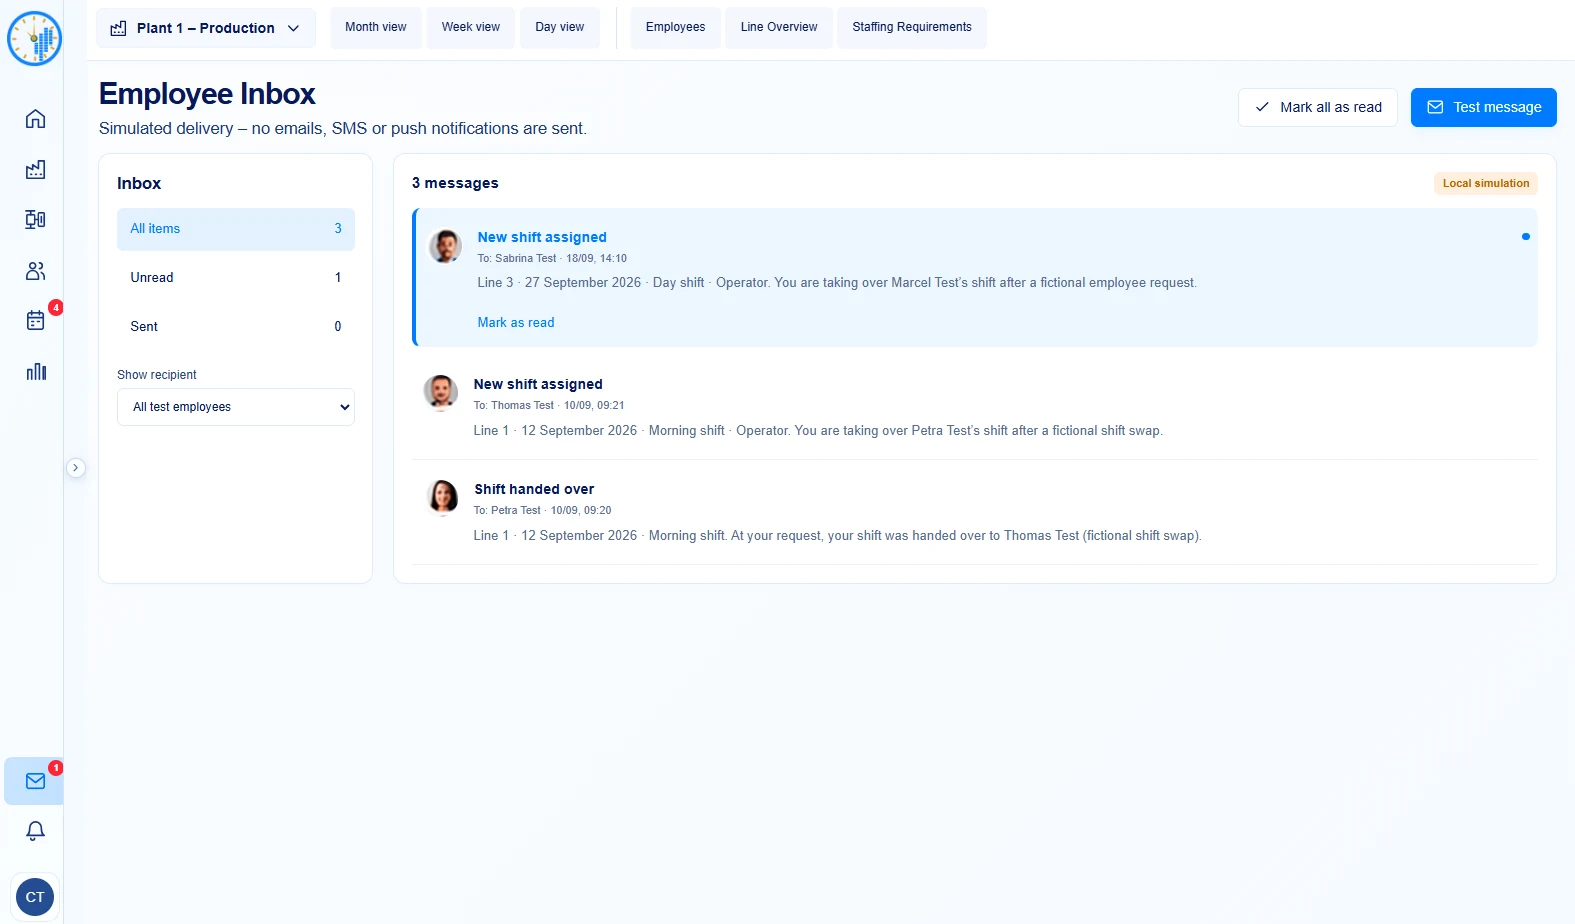Open the CT user avatar menu
Image resolution: width=1575 pixels, height=924 pixels.
pyautogui.click(x=35, y=897)
